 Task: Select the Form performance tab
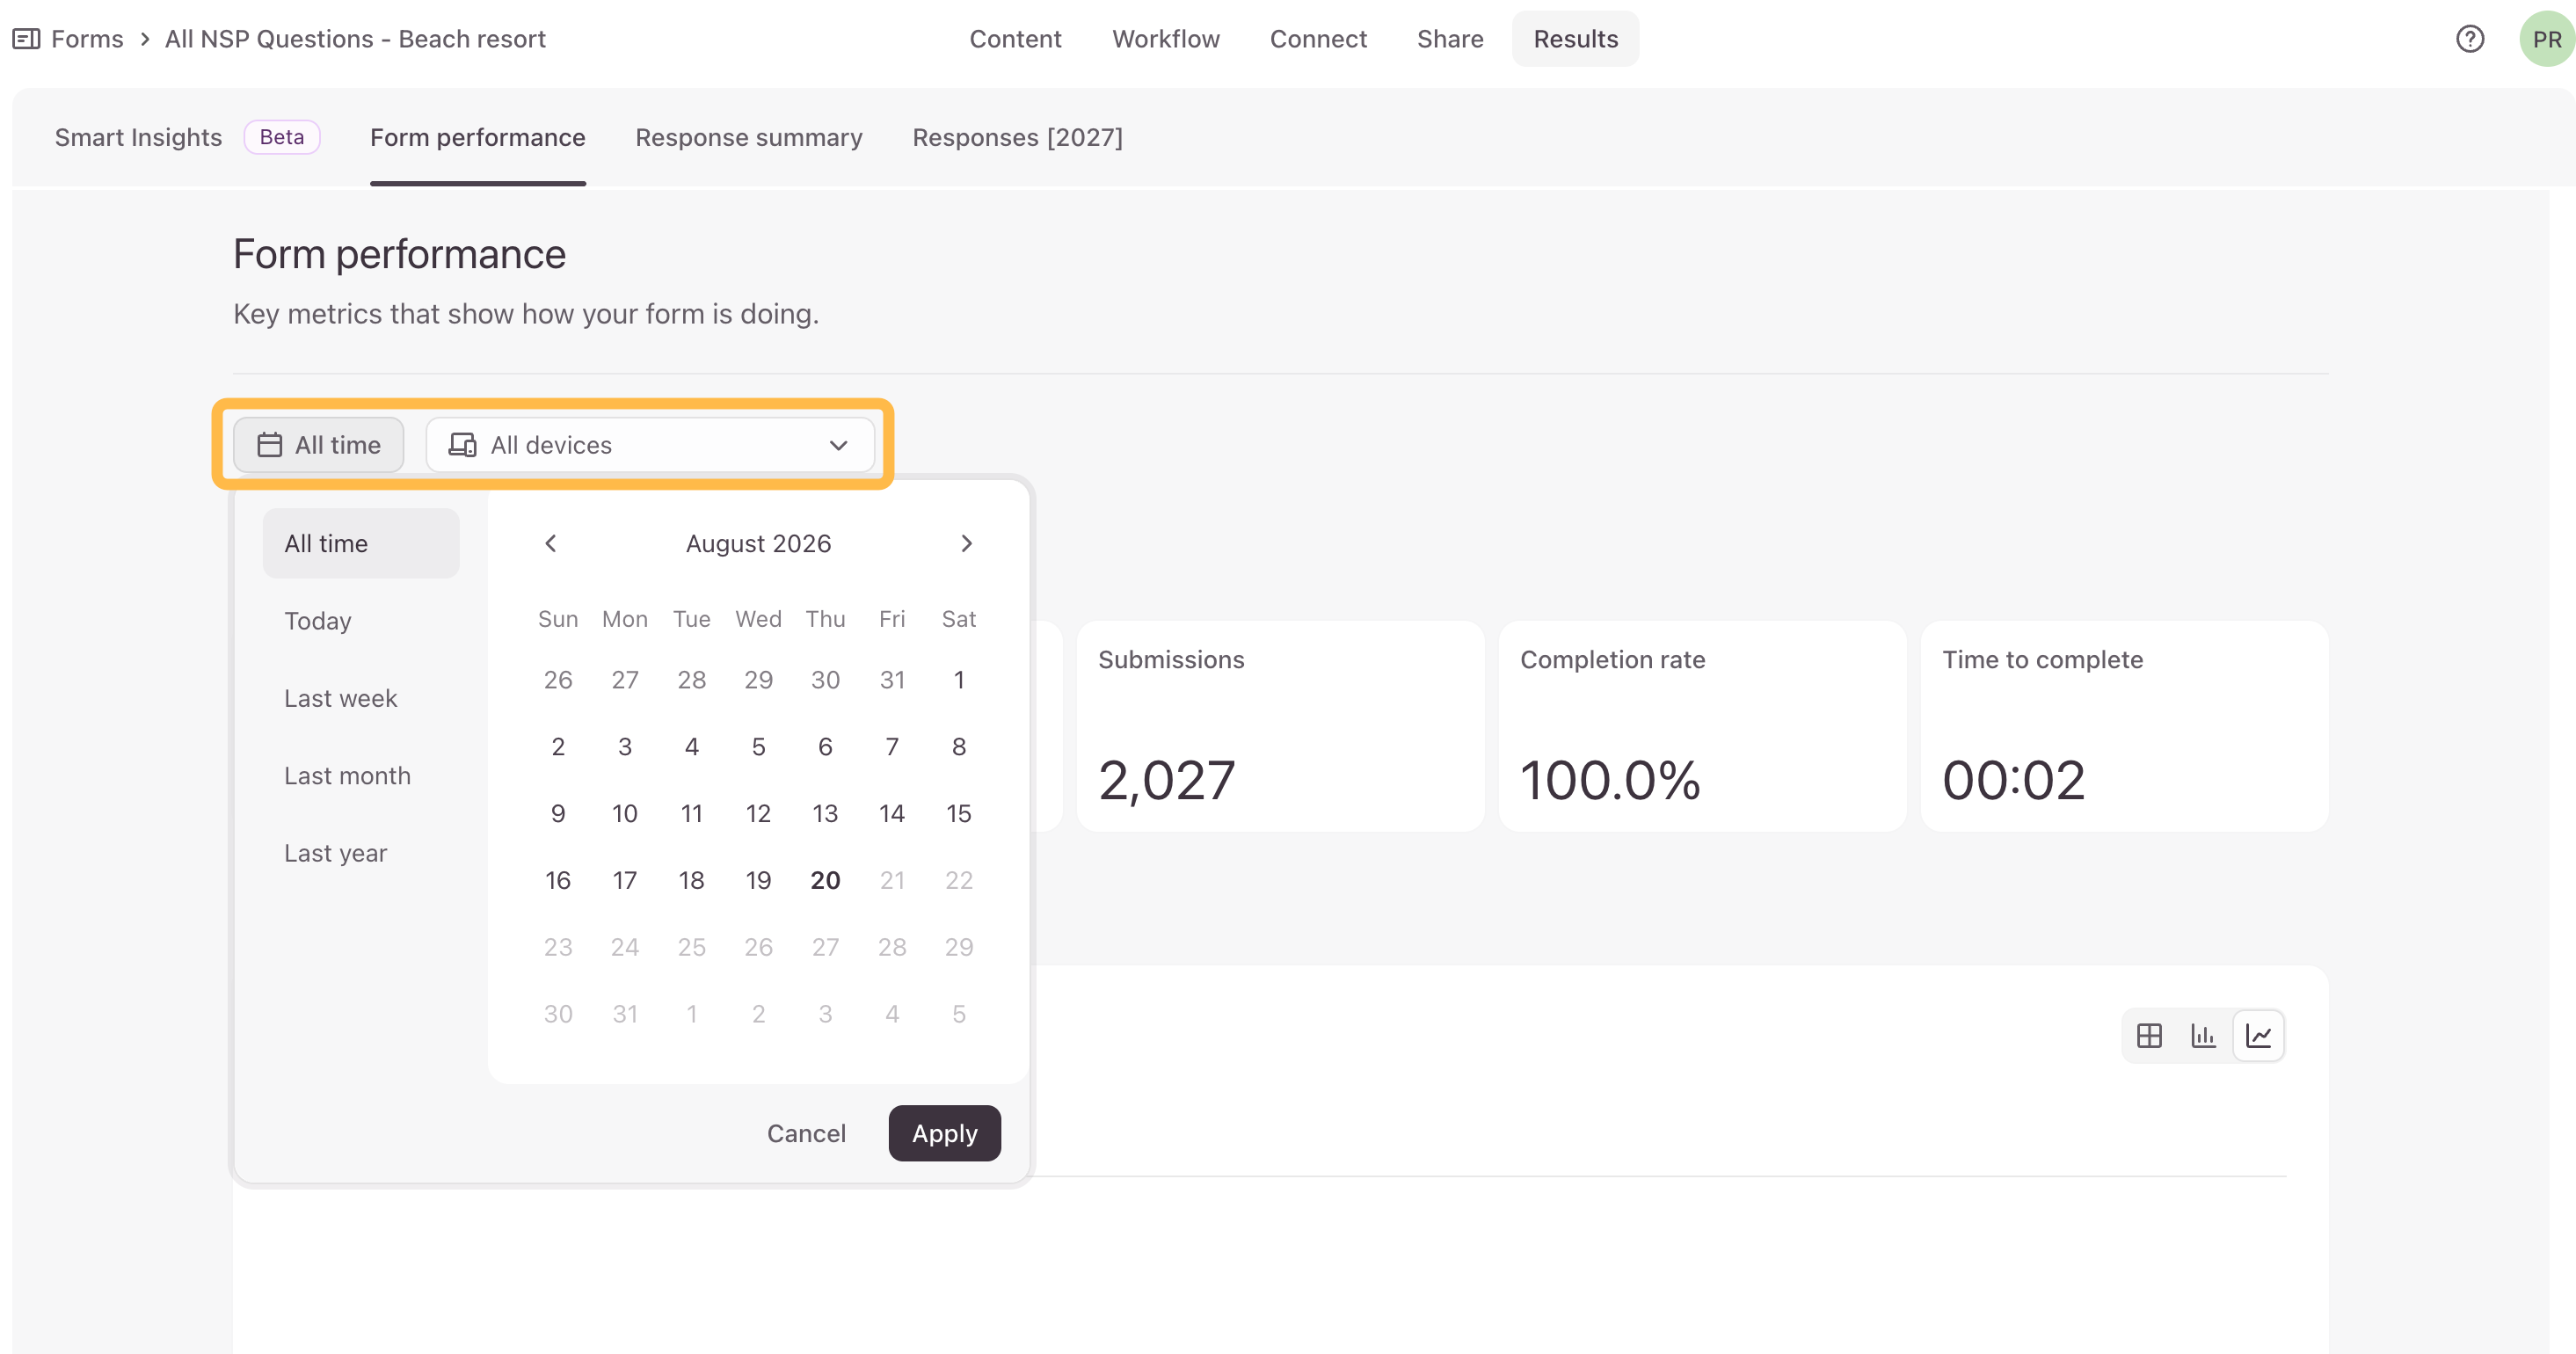478,137
